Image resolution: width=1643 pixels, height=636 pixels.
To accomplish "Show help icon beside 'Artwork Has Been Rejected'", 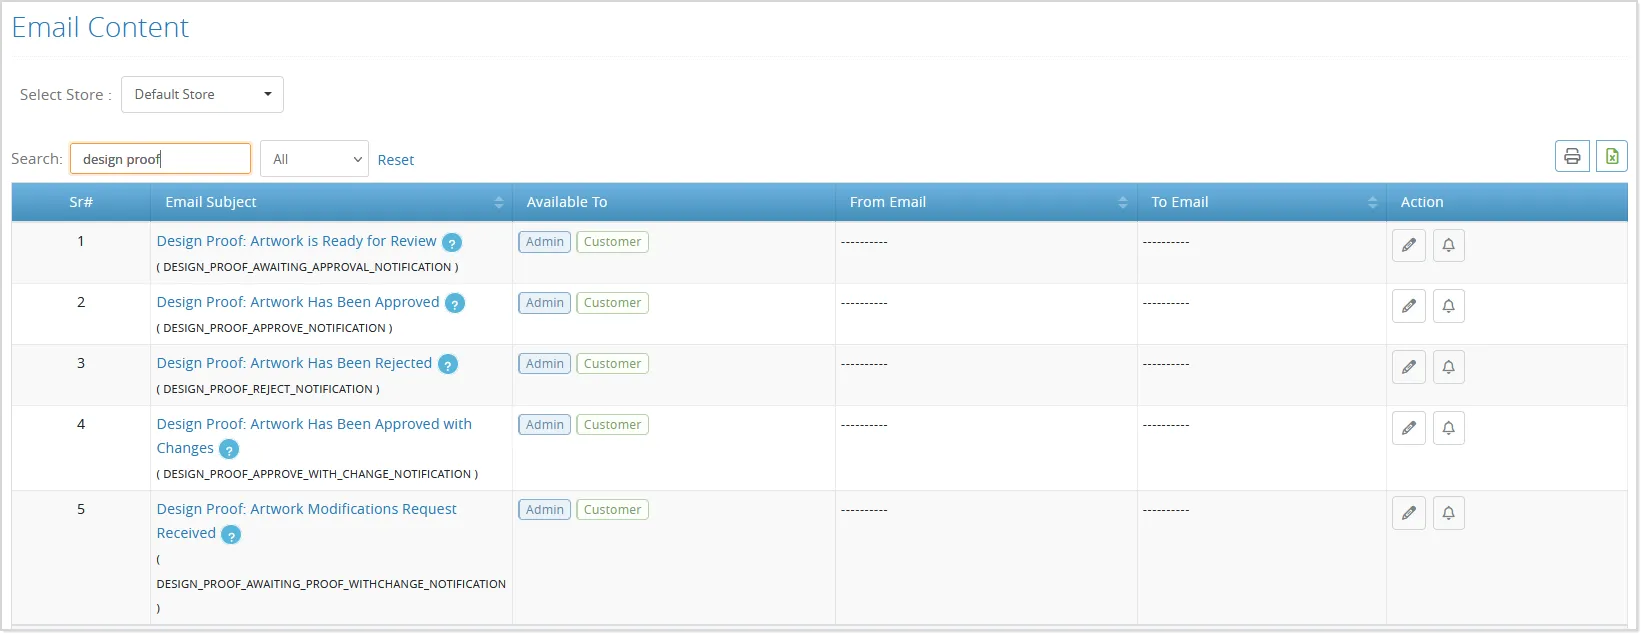I will (448, 365).
